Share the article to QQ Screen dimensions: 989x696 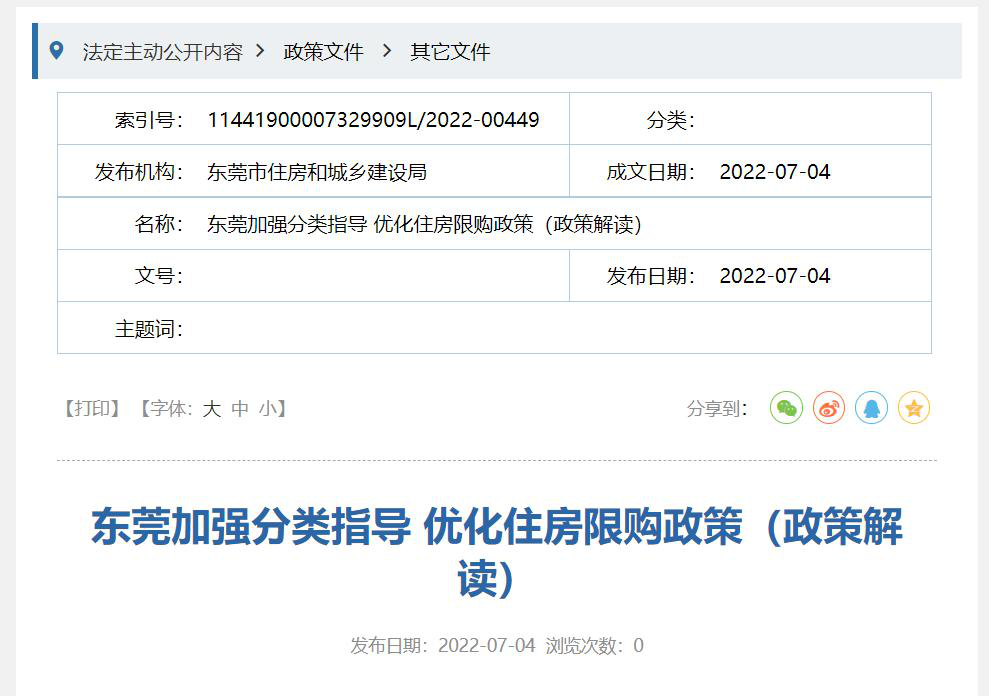click(x=871, y=408)
